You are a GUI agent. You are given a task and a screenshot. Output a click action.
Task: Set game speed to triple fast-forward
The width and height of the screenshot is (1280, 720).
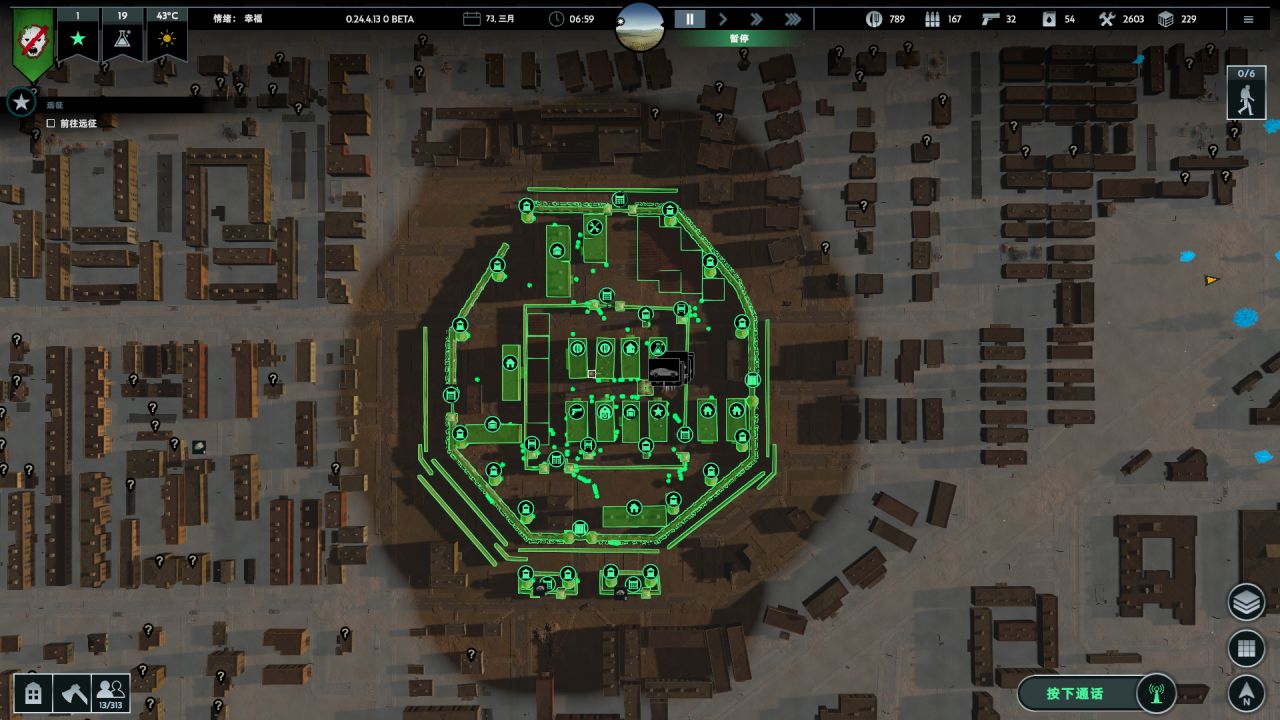tap(792, 19)
